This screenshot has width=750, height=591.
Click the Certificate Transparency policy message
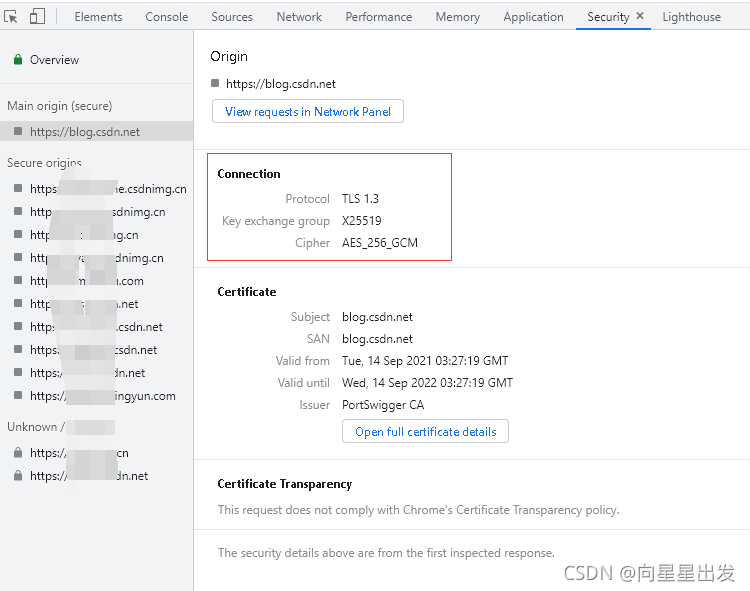click(x=419, y=510)
